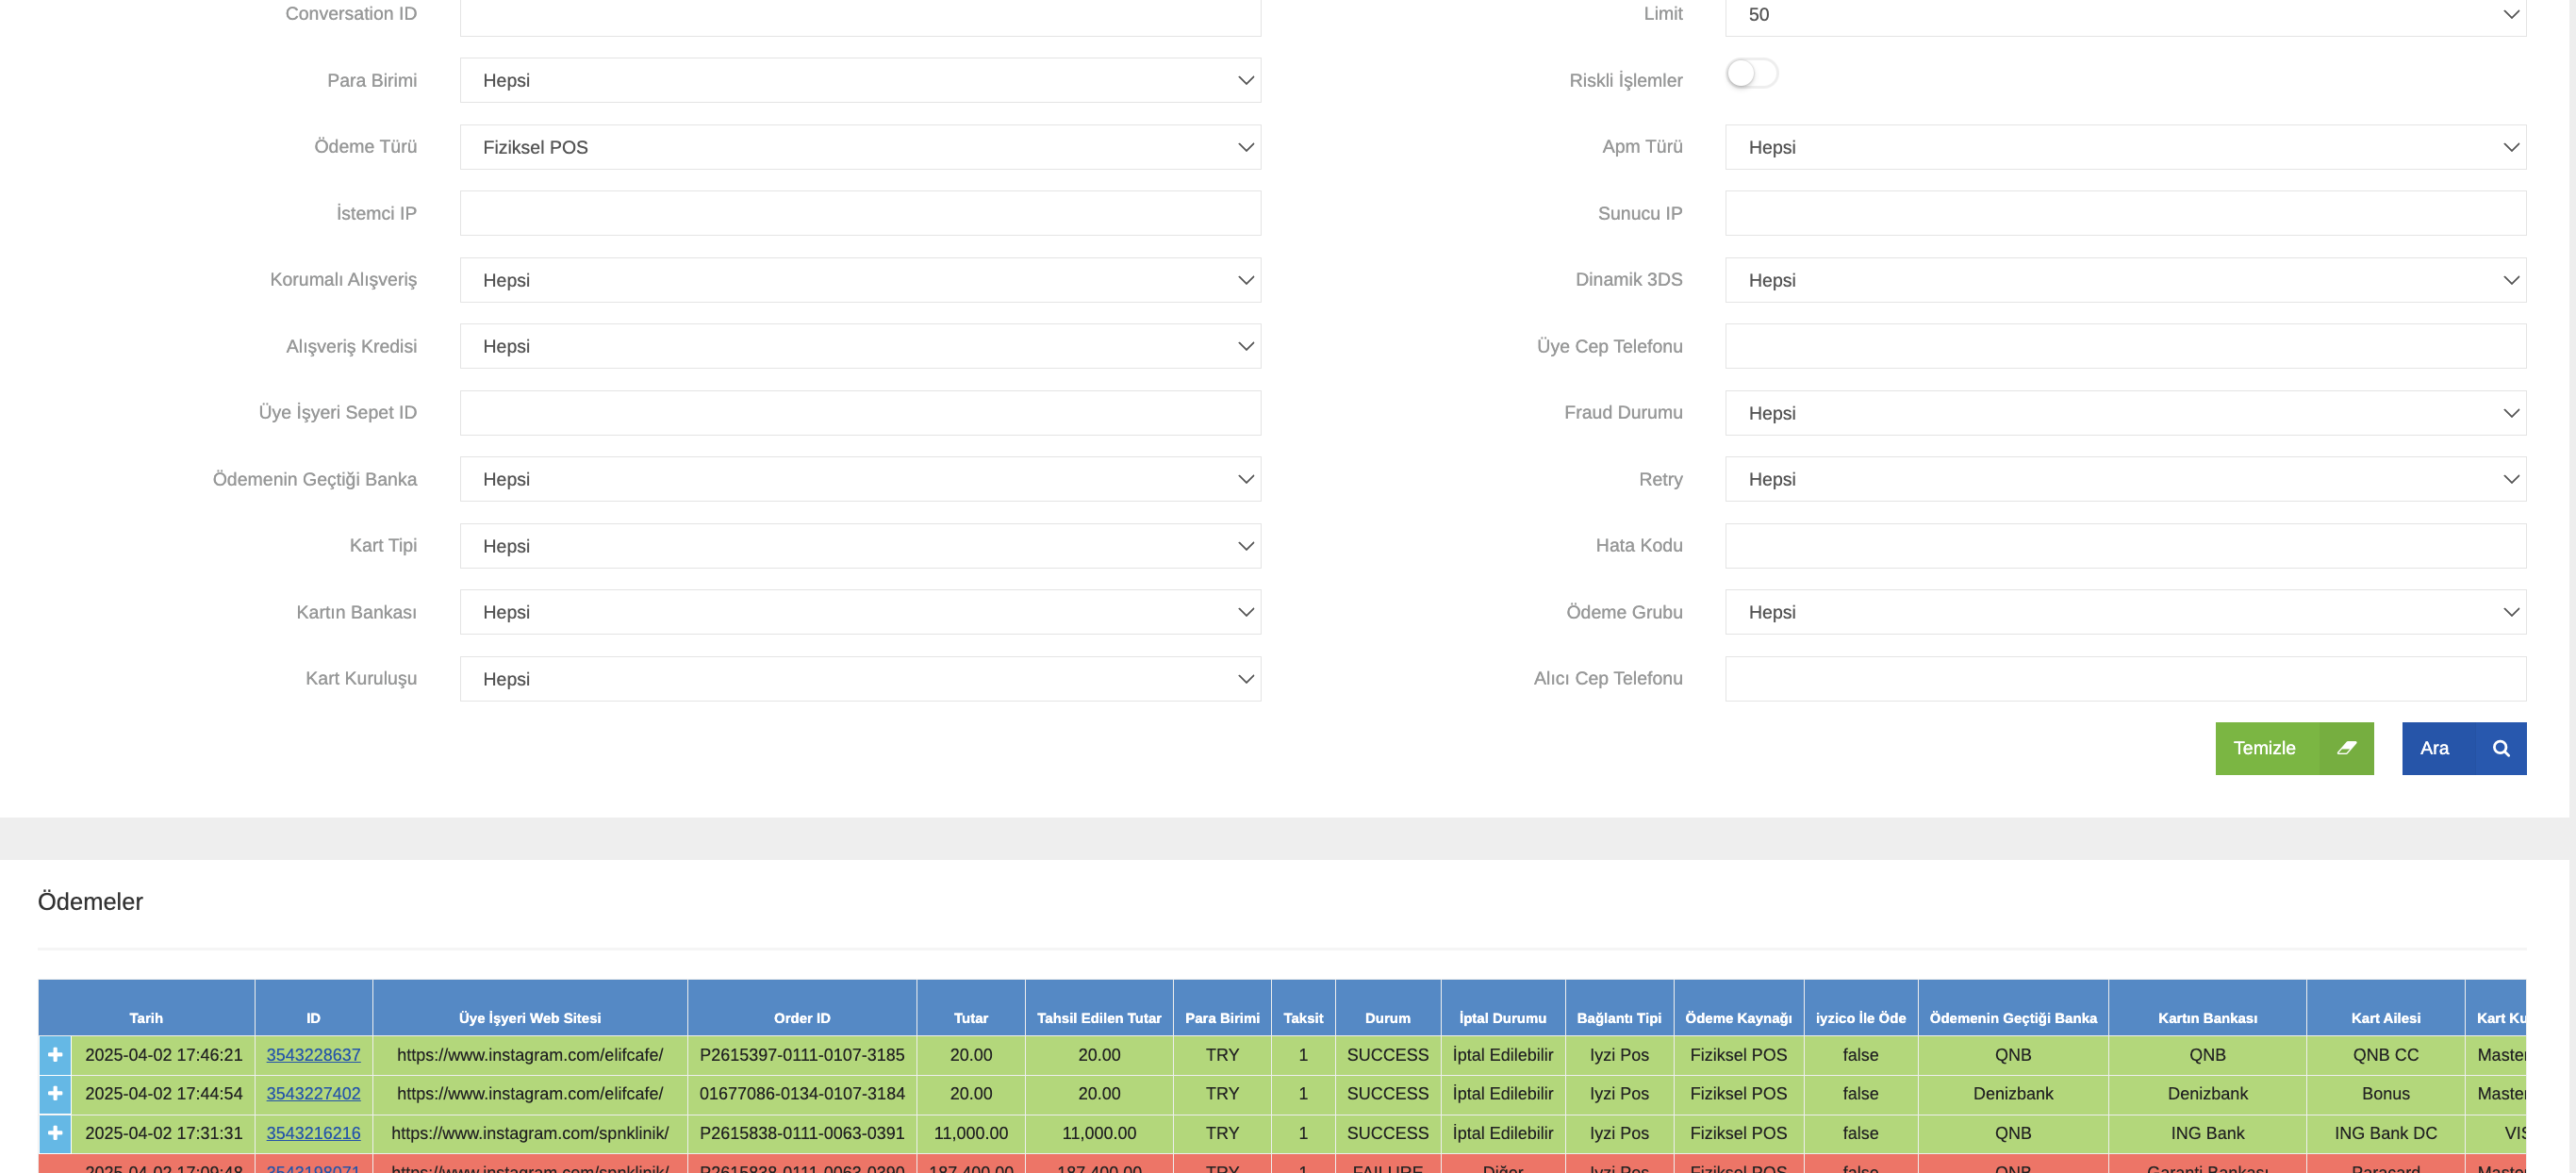
Task: Open payment ID link 3543228637
Action: [x=313, y=1054]
